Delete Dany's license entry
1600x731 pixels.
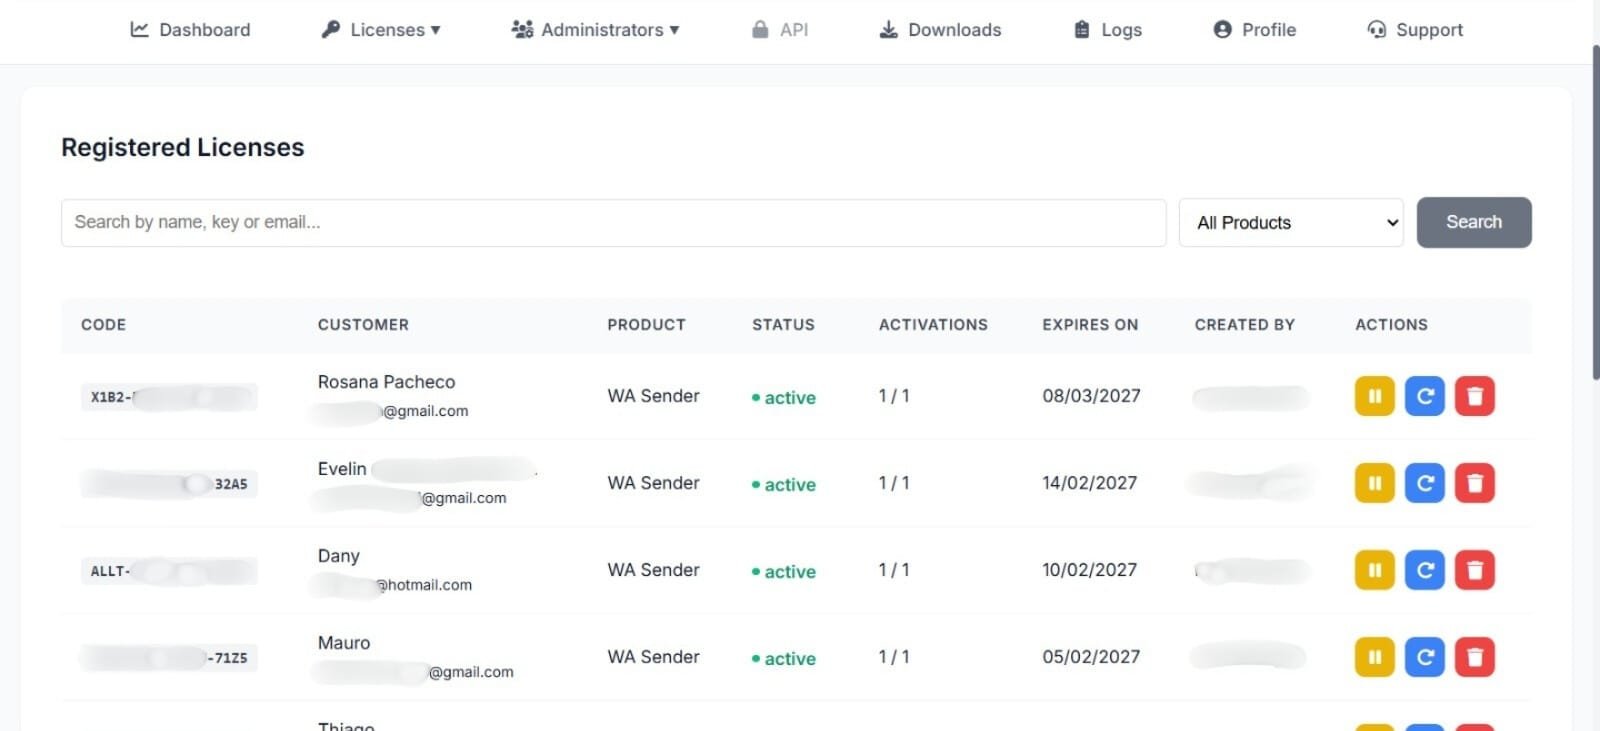(1474, 570)
